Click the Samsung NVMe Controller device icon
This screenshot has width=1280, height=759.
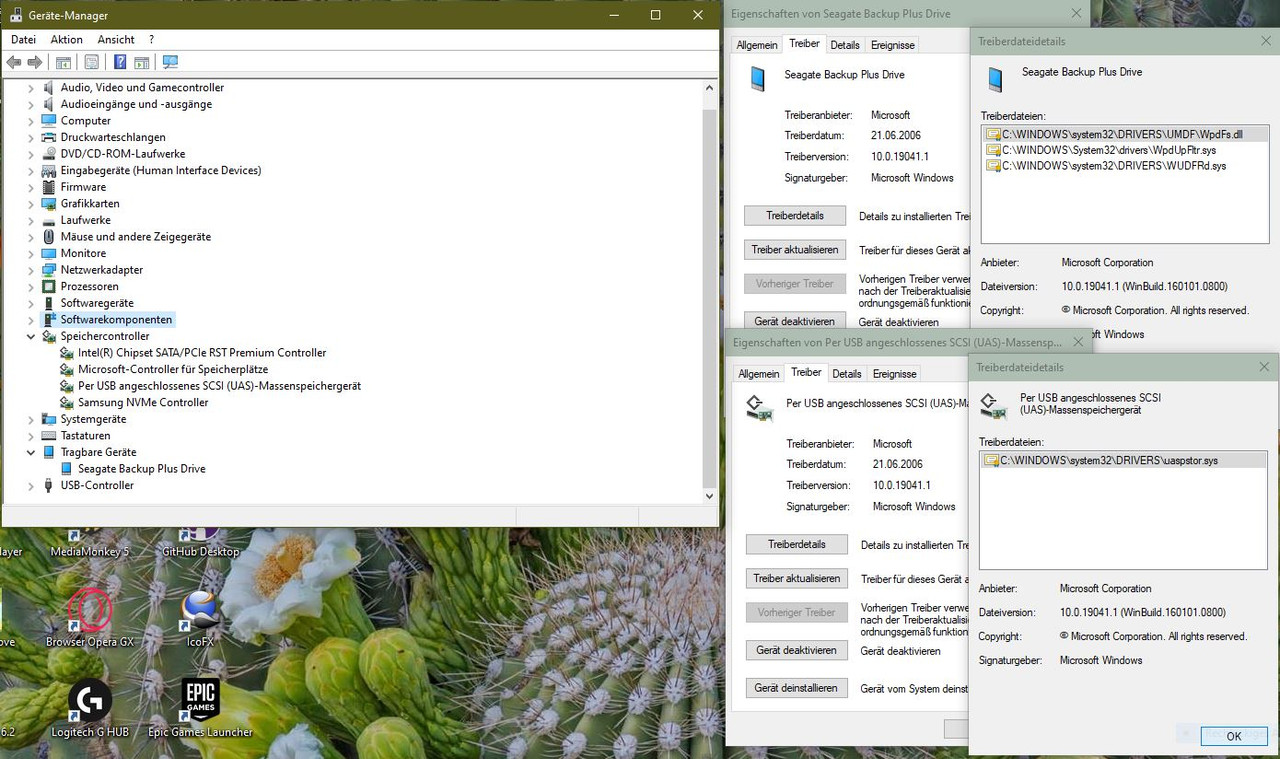(67, 402)
